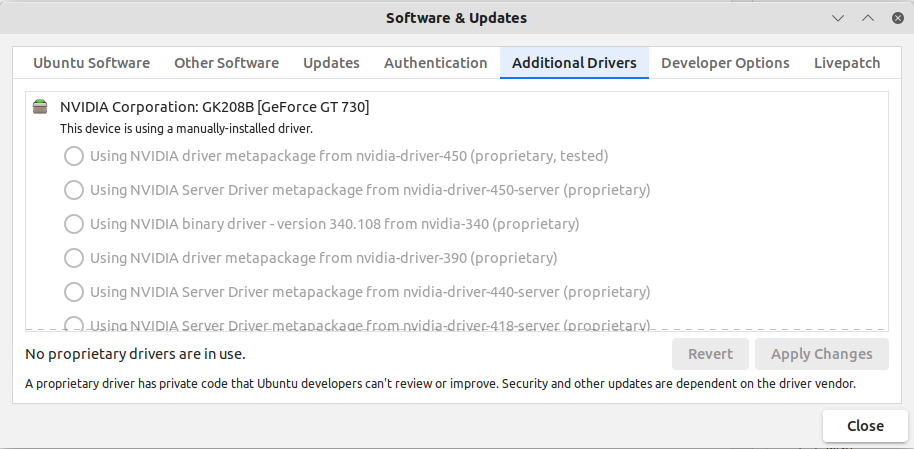This screenshot has height=449, width=914.
Task: Select nvidia-driver-390 radio button
Action: (x=73, y=258)
